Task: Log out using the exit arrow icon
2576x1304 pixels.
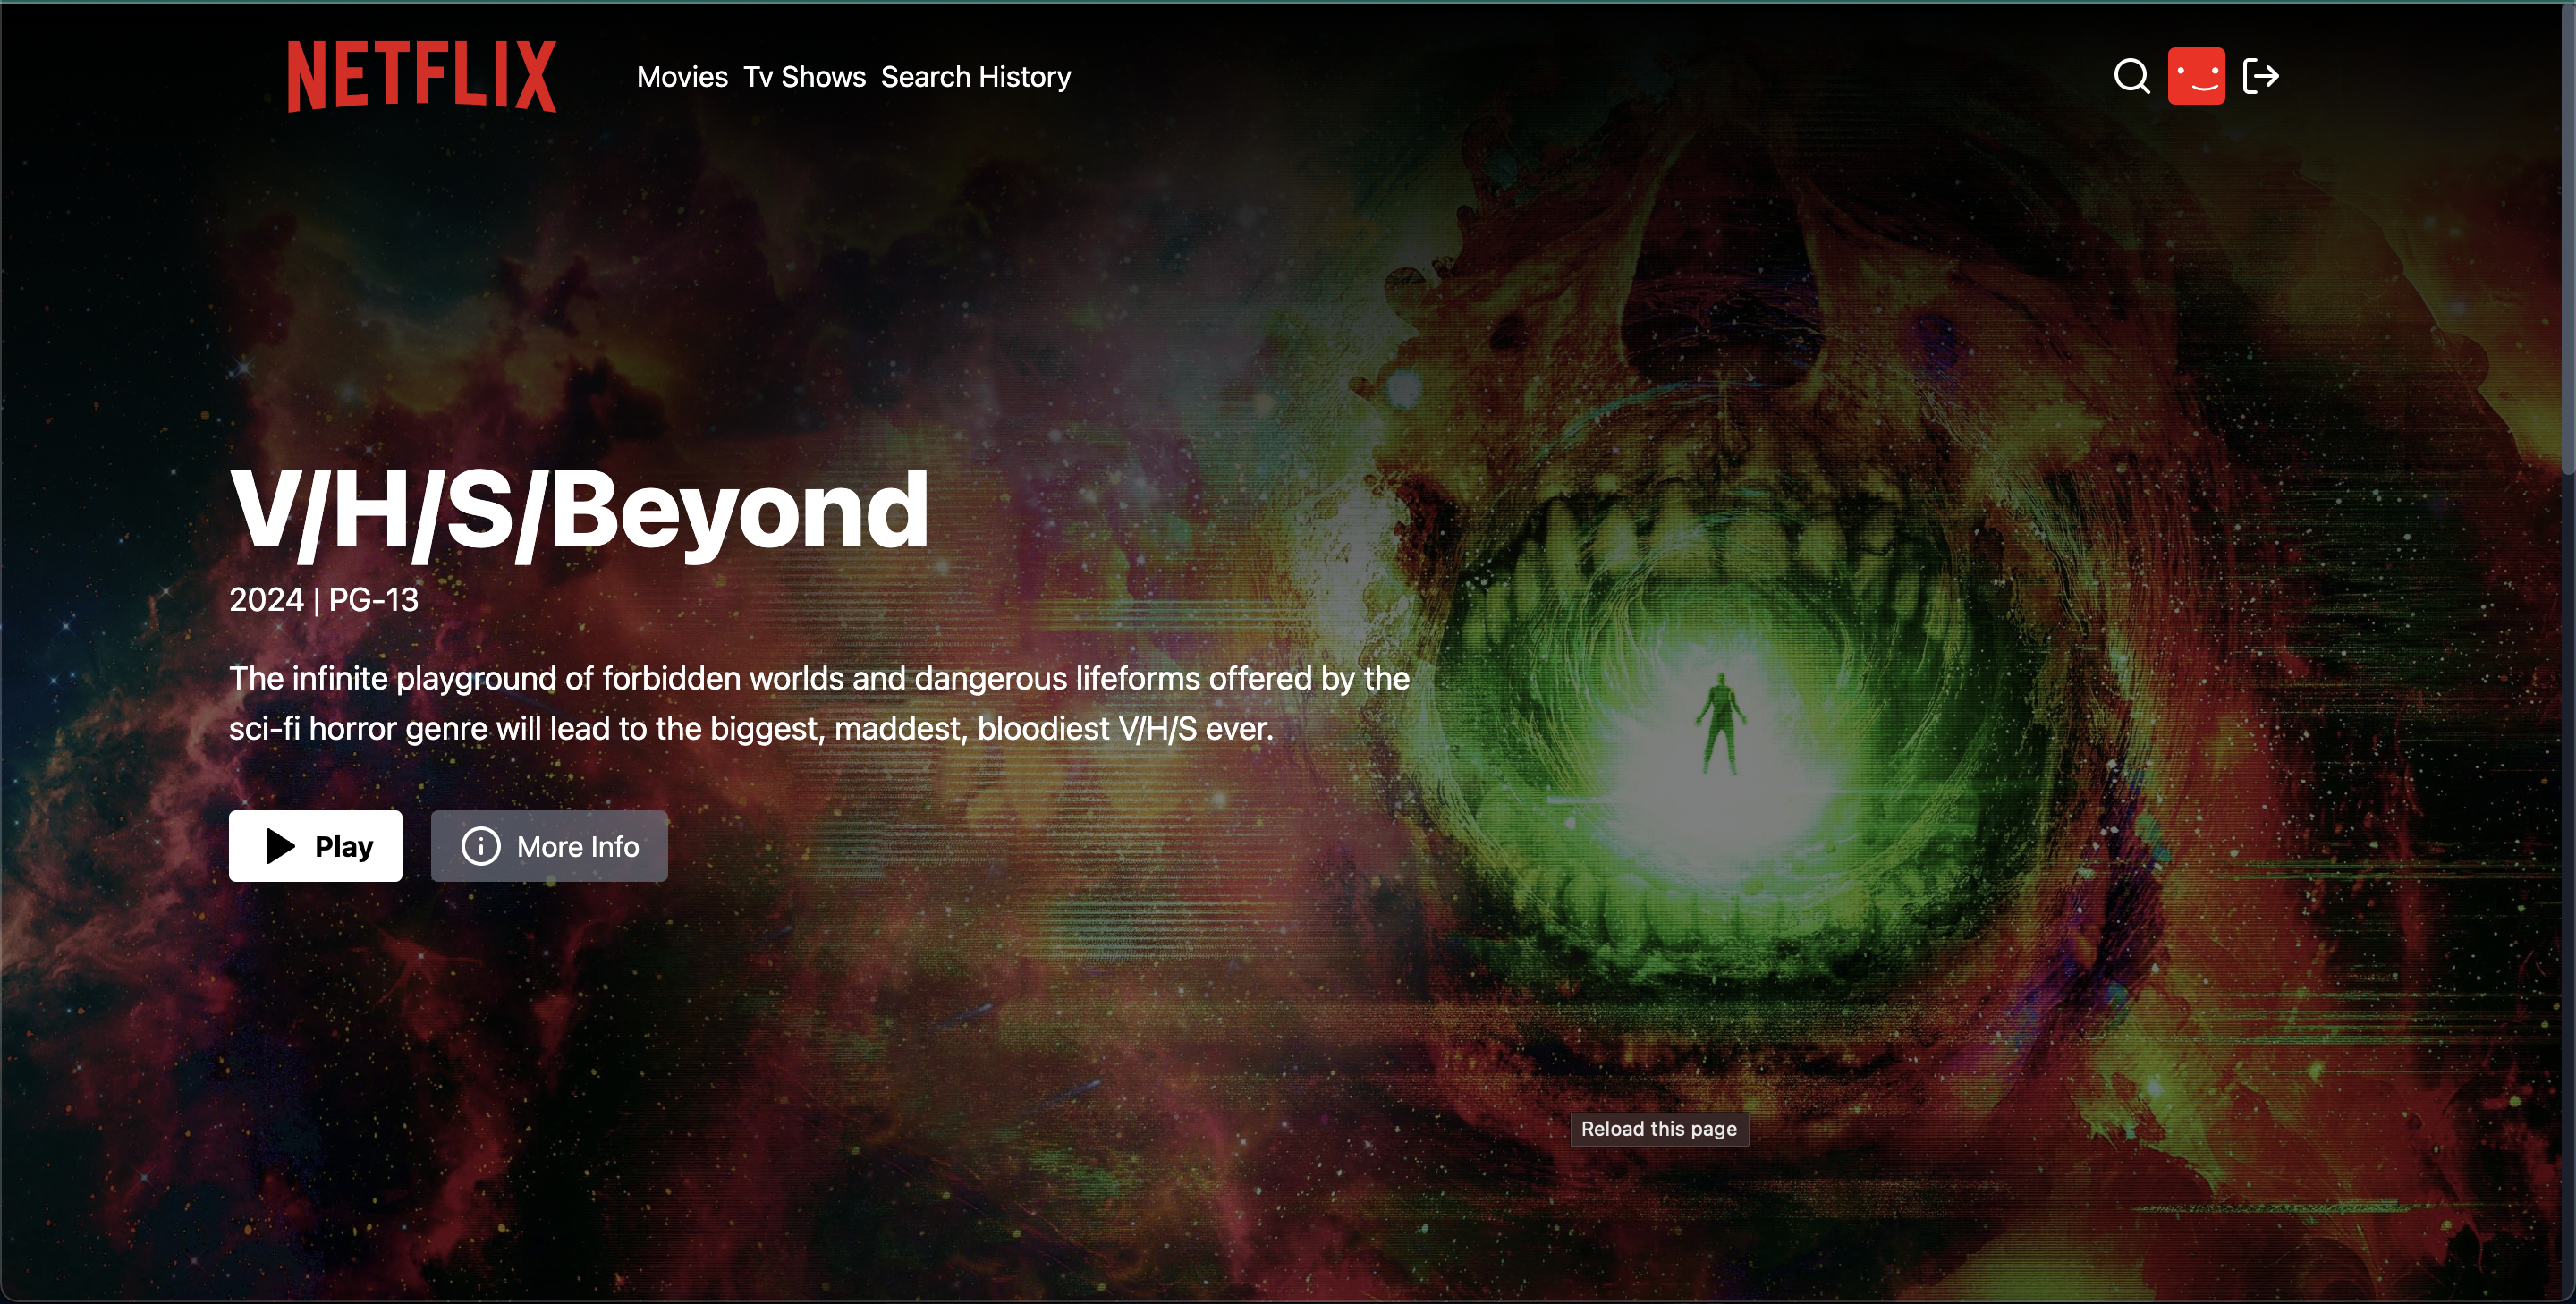Action: coord(2260,76)
